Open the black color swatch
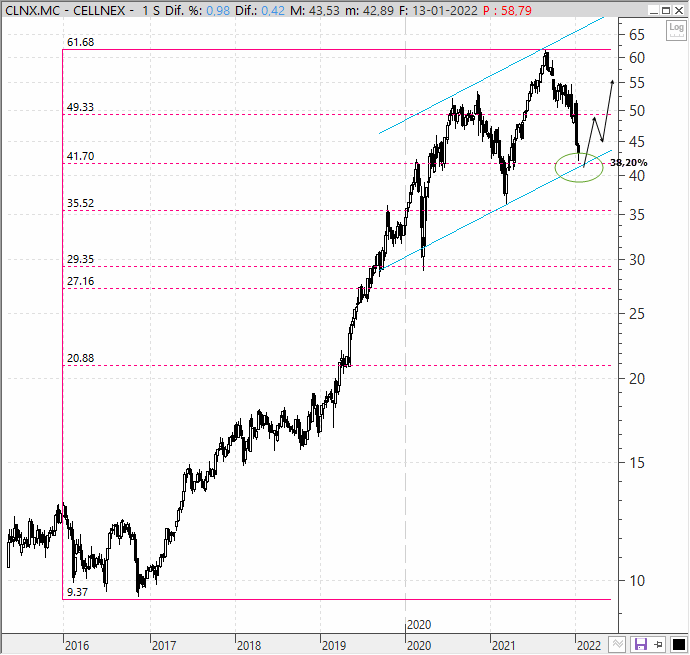This screenshot has height=655, width=690. point(679,645)
